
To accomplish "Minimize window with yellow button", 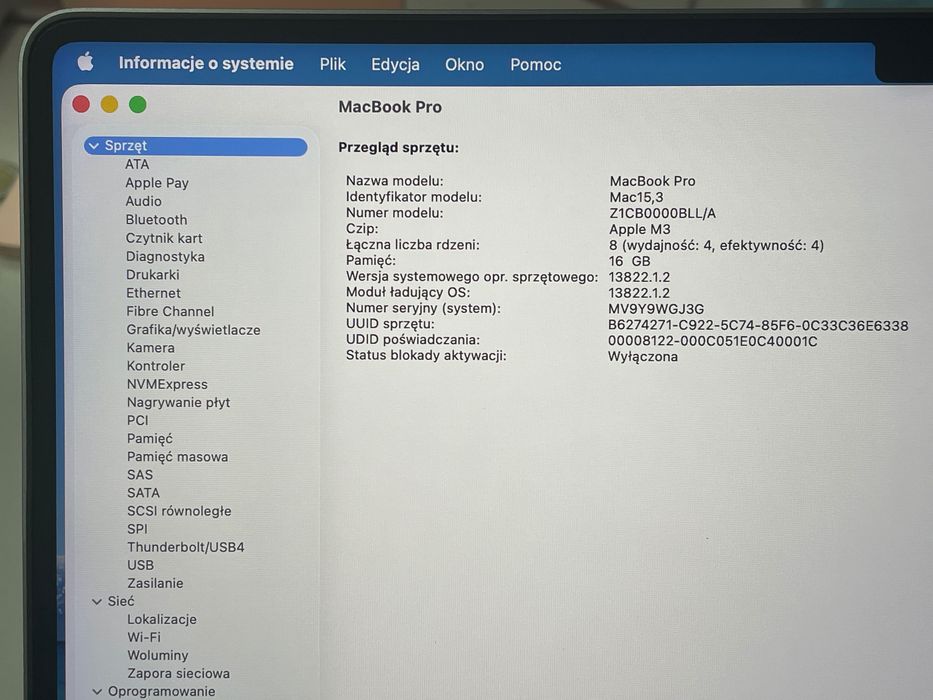I will click(x=109, y=104).
